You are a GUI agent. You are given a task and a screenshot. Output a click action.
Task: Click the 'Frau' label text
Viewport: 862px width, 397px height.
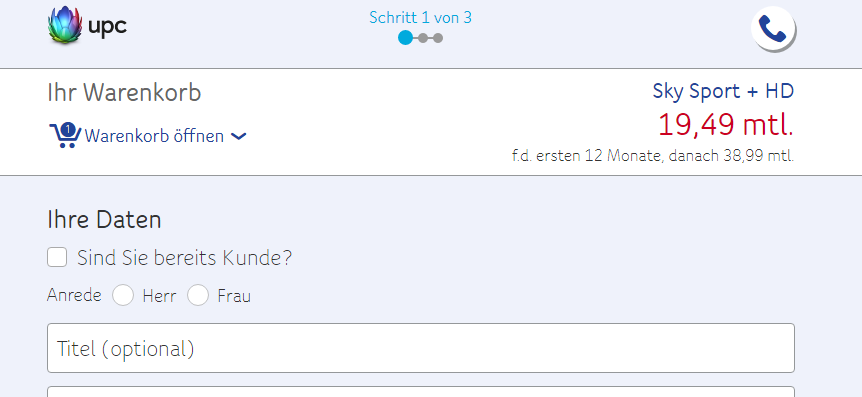234,296
